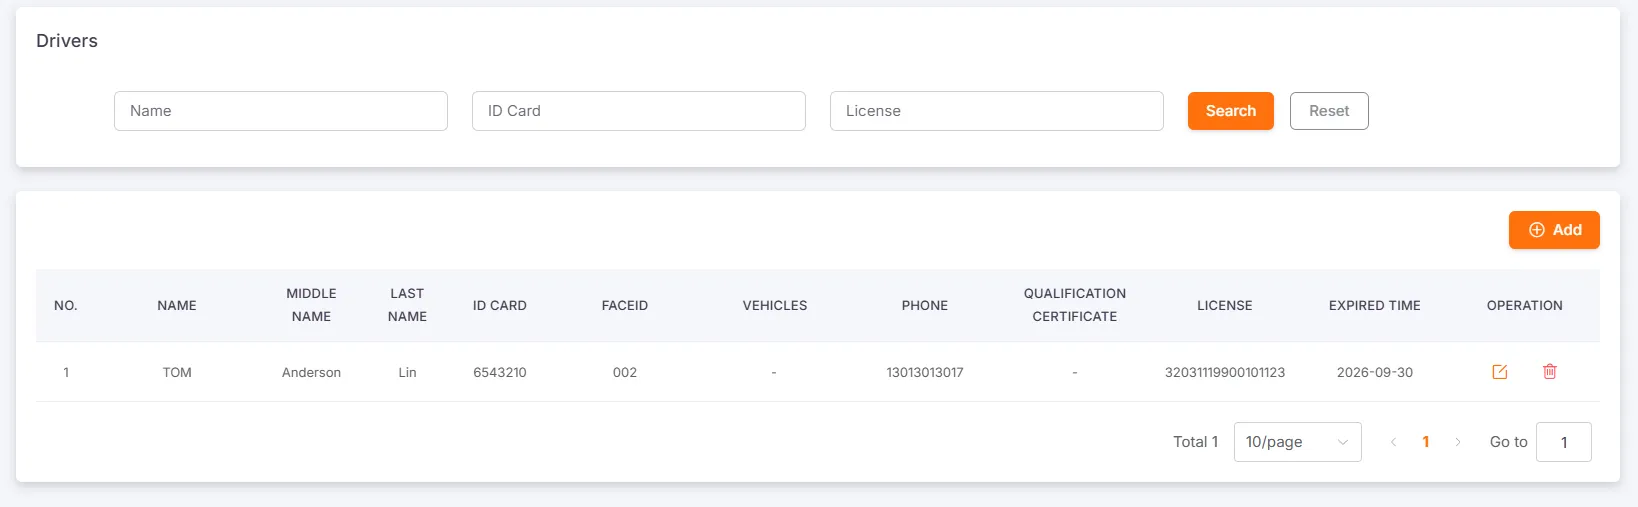Click the FACEID column header
The width and height of the screenshot is (1638, 507).
click(625, 306)
